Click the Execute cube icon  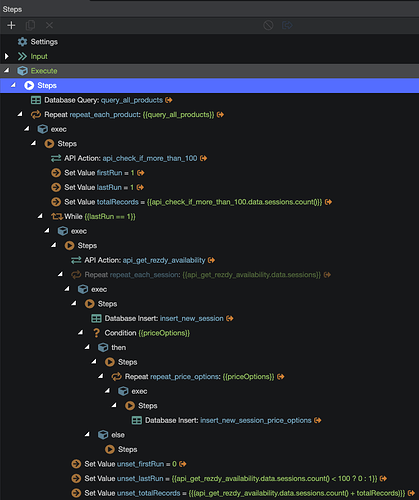click(x=22, y=71)
